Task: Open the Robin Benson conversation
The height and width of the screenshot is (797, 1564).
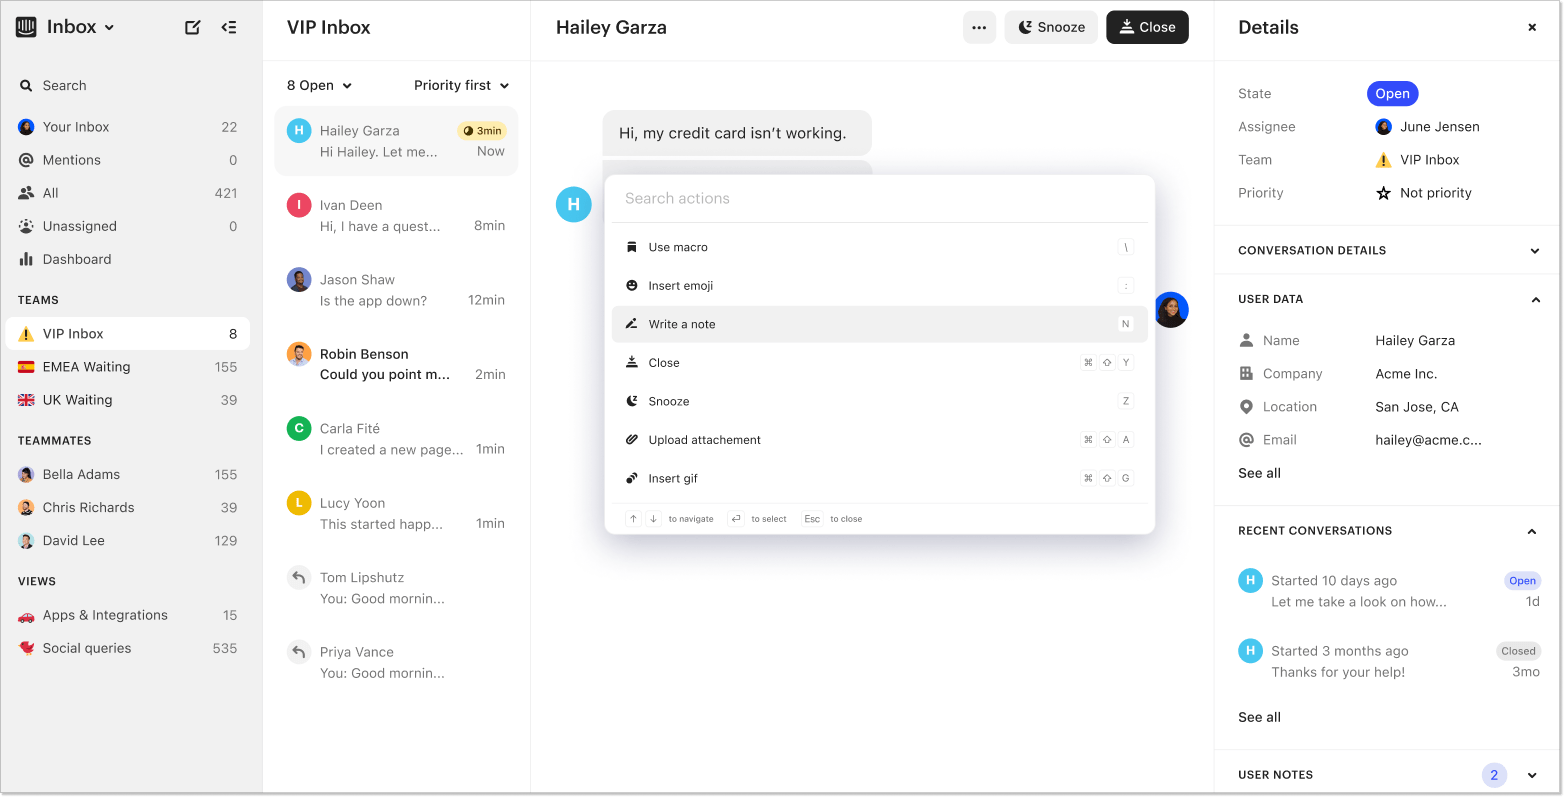Action: [396, 364]
